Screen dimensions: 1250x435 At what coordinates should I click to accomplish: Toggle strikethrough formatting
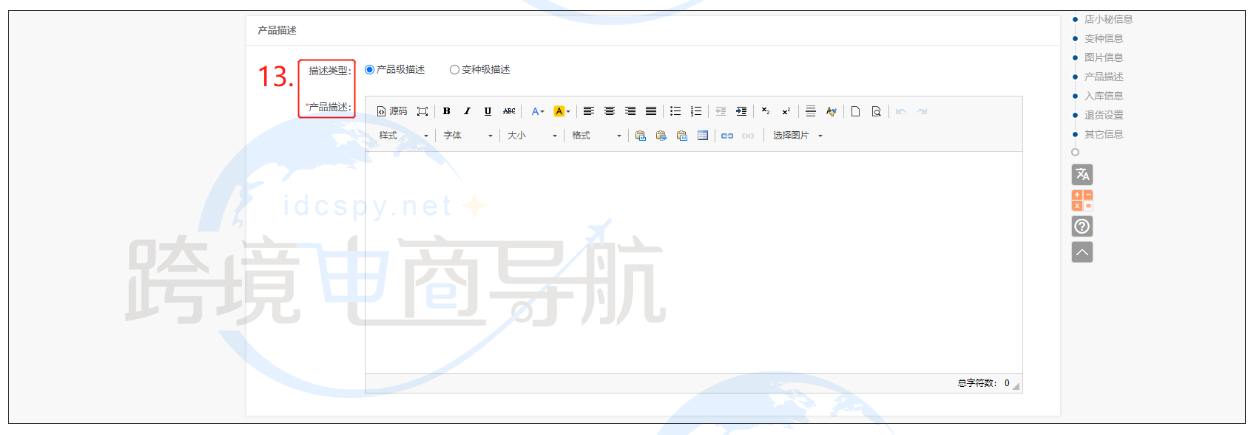point(509,111)
